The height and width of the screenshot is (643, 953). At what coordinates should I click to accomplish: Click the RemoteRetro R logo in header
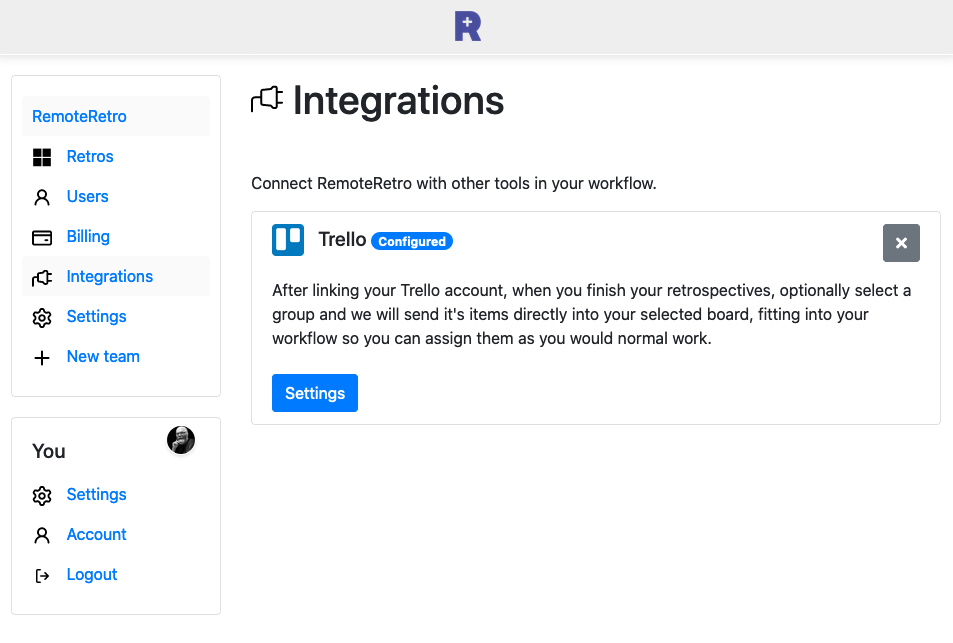pos(467,27)
